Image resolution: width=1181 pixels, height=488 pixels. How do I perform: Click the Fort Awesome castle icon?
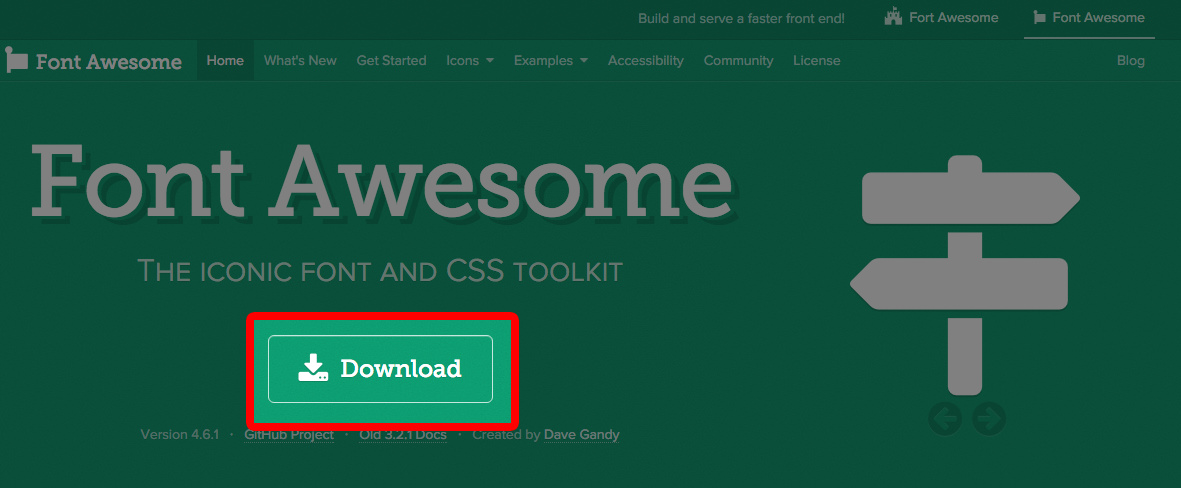coord(893,18)
